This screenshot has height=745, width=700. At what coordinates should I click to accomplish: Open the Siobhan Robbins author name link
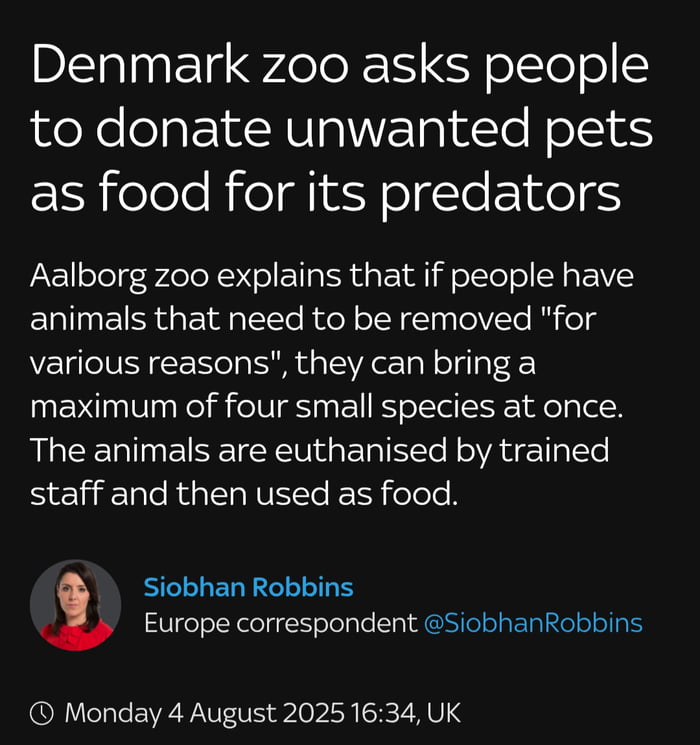(249, 587)
